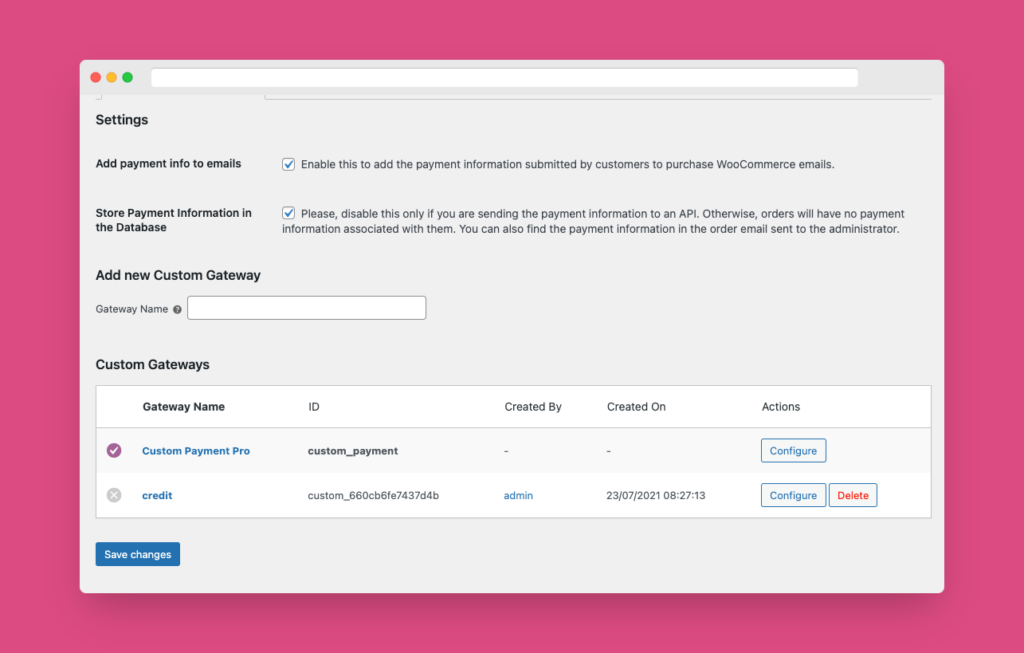Close the window with the red button

coord(95,77)
